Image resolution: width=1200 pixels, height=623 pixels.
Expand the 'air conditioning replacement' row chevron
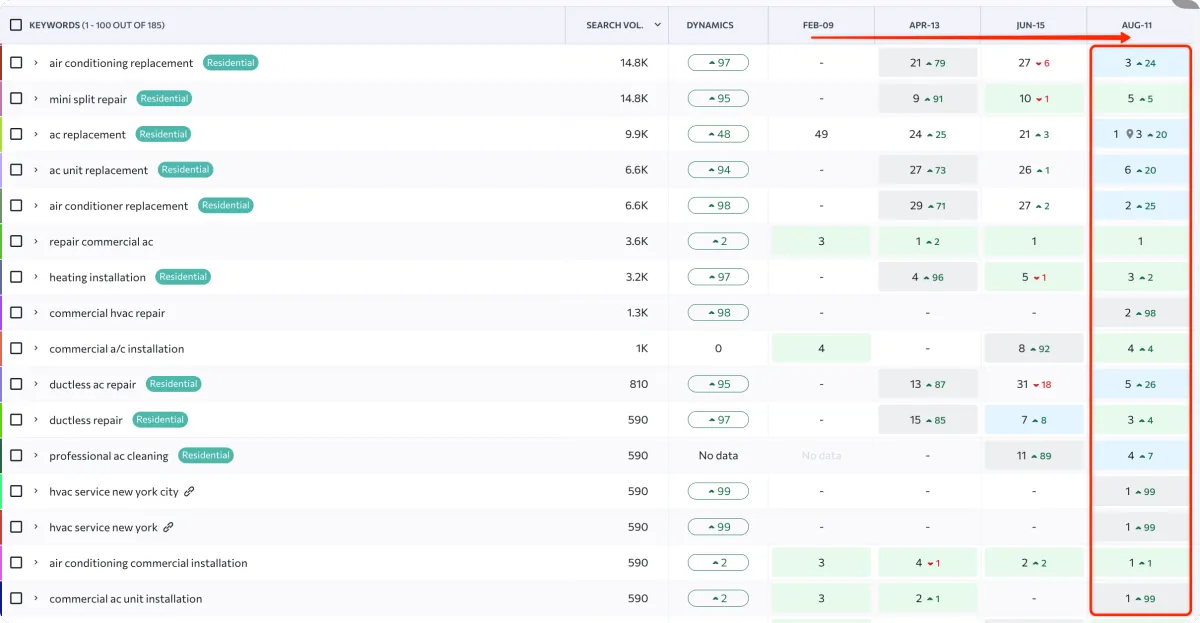tap(36, 63)
